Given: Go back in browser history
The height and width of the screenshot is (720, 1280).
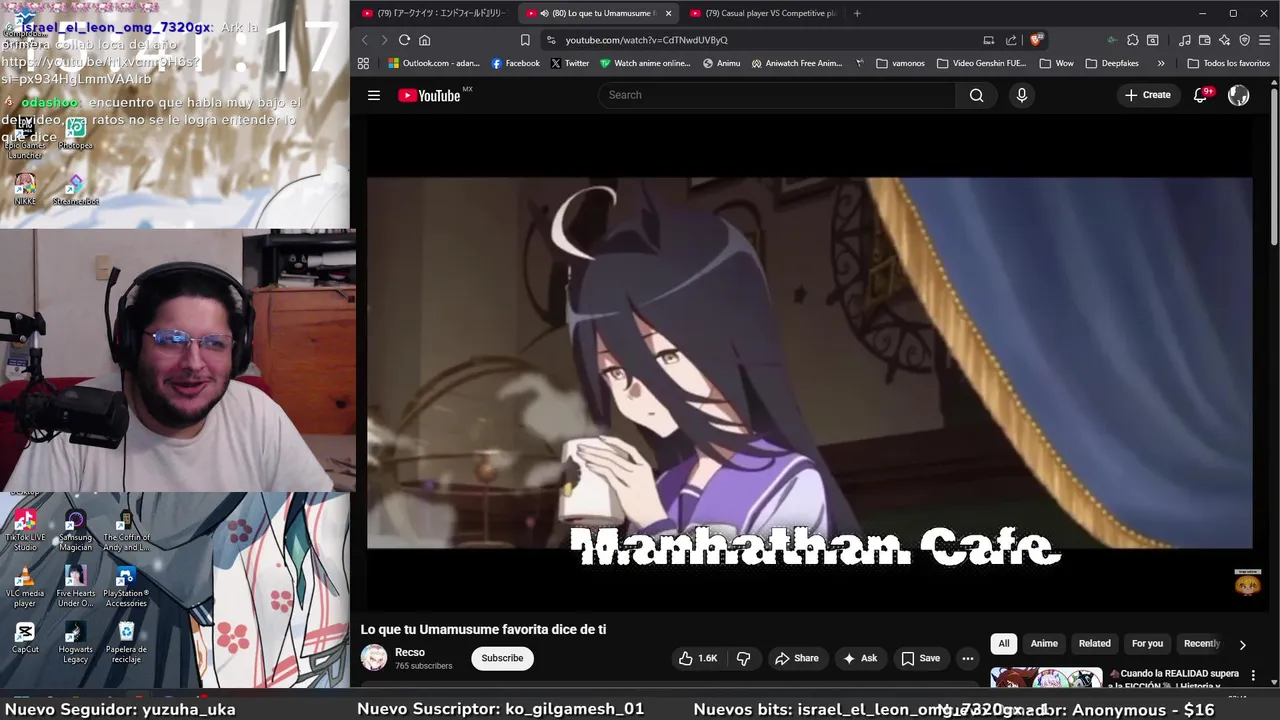Looking at the screenshot, I should coord(364,40).
